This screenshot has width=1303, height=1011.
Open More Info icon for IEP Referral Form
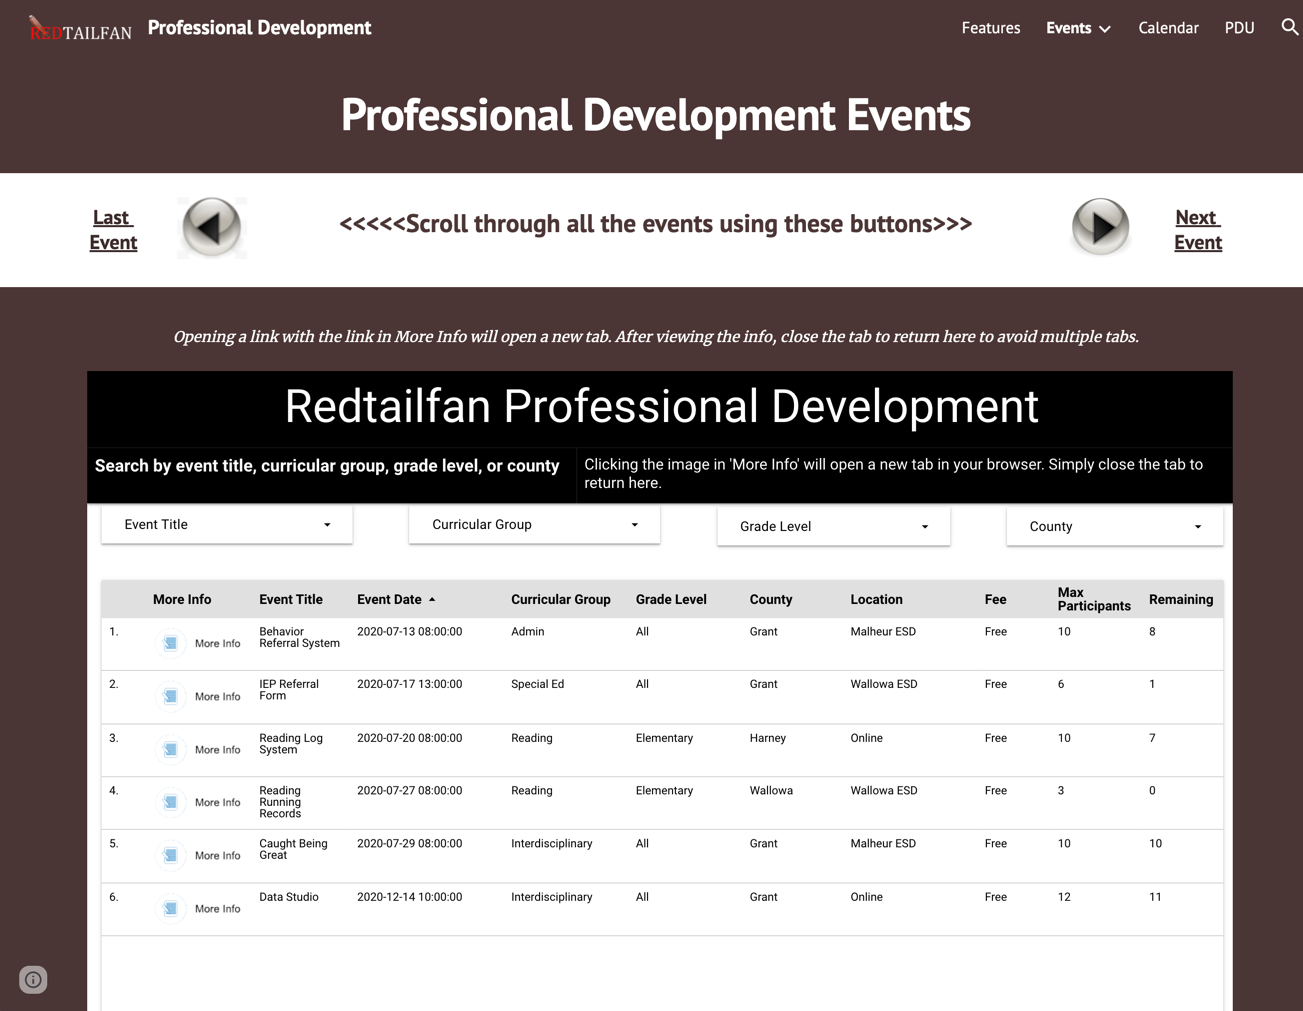[x=171, y=696]
